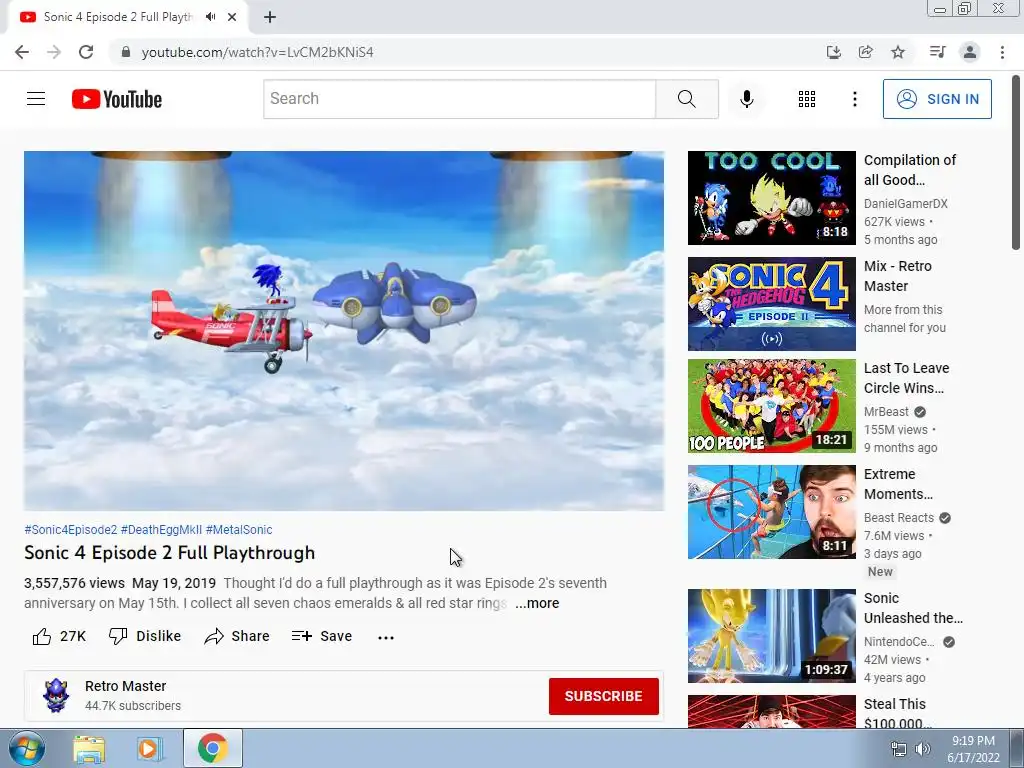Open the taskbar volume speaker icon
Viewport: 1024px width, 768px height.
click(x=923, y=749)
